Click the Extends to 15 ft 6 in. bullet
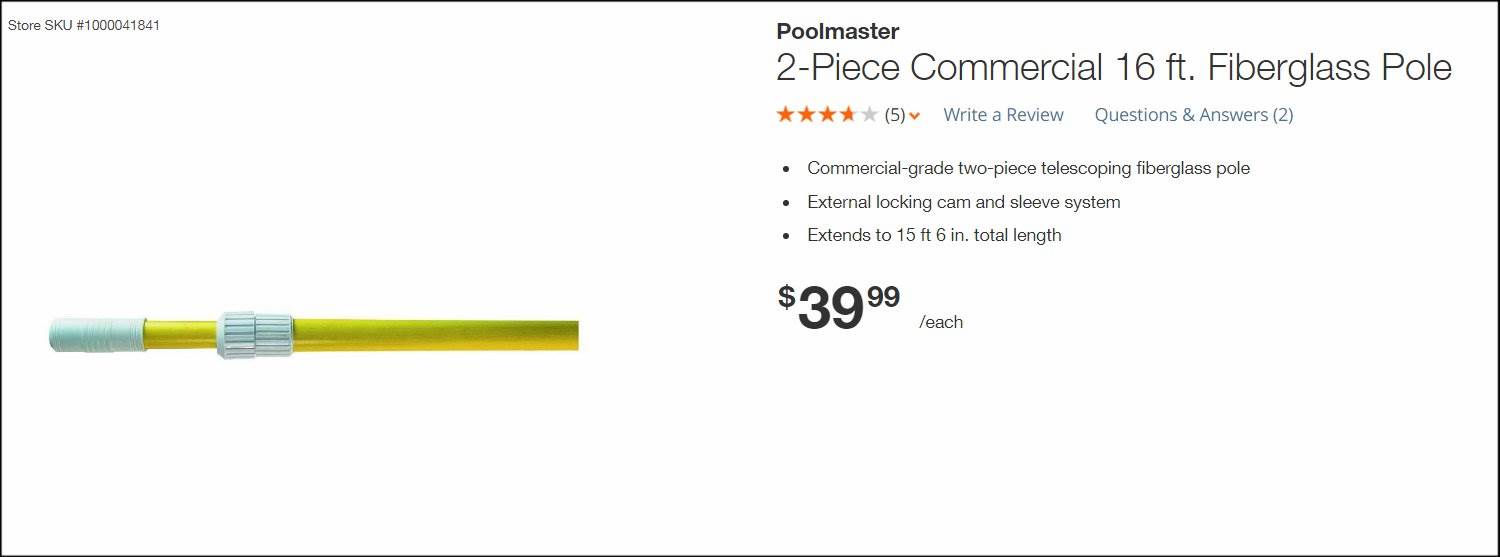 [x=934, y=236]
